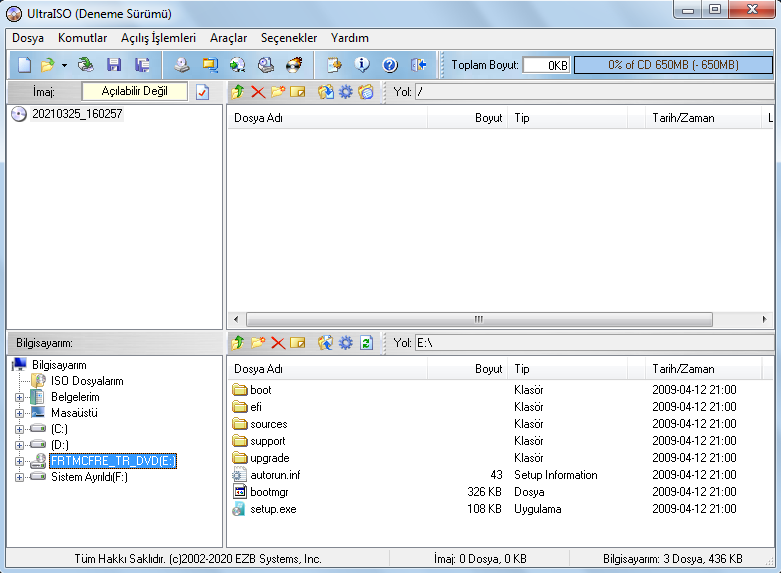Click Toplam Boyut 0KB field
This screenshot has width=781, height=573.
546,65
